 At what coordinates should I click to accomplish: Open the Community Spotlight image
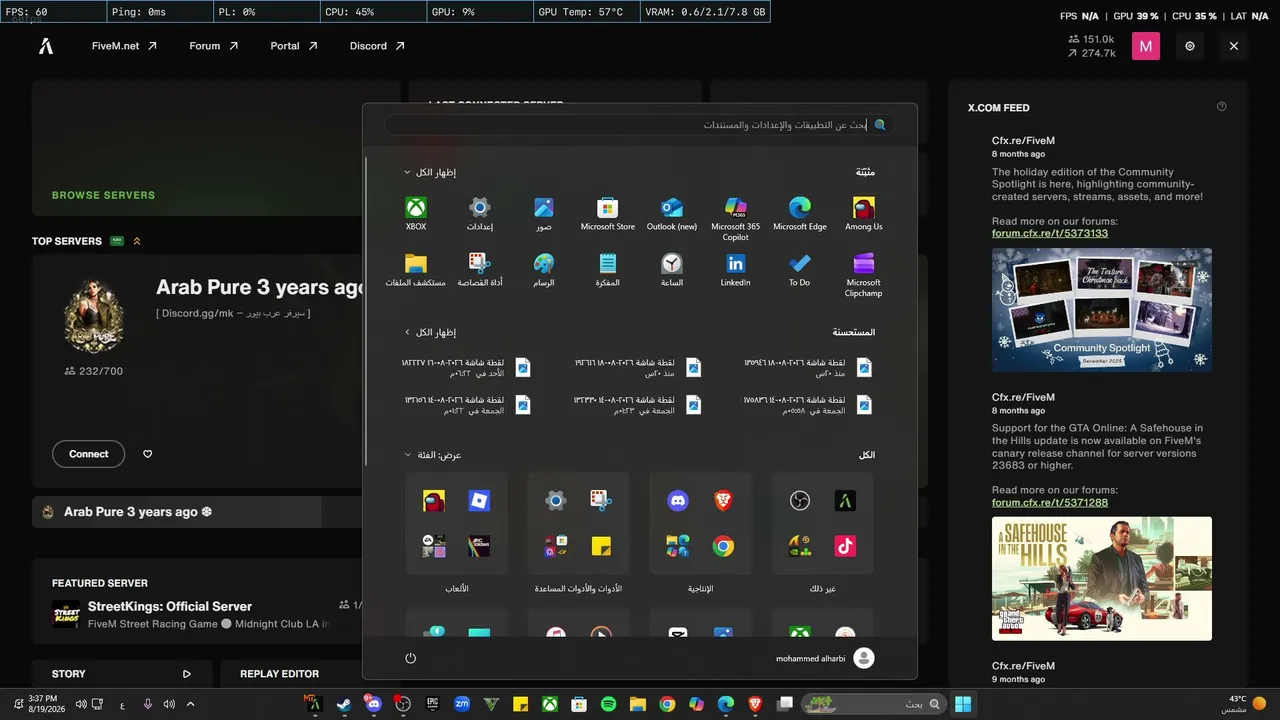tap(1102, 310)
